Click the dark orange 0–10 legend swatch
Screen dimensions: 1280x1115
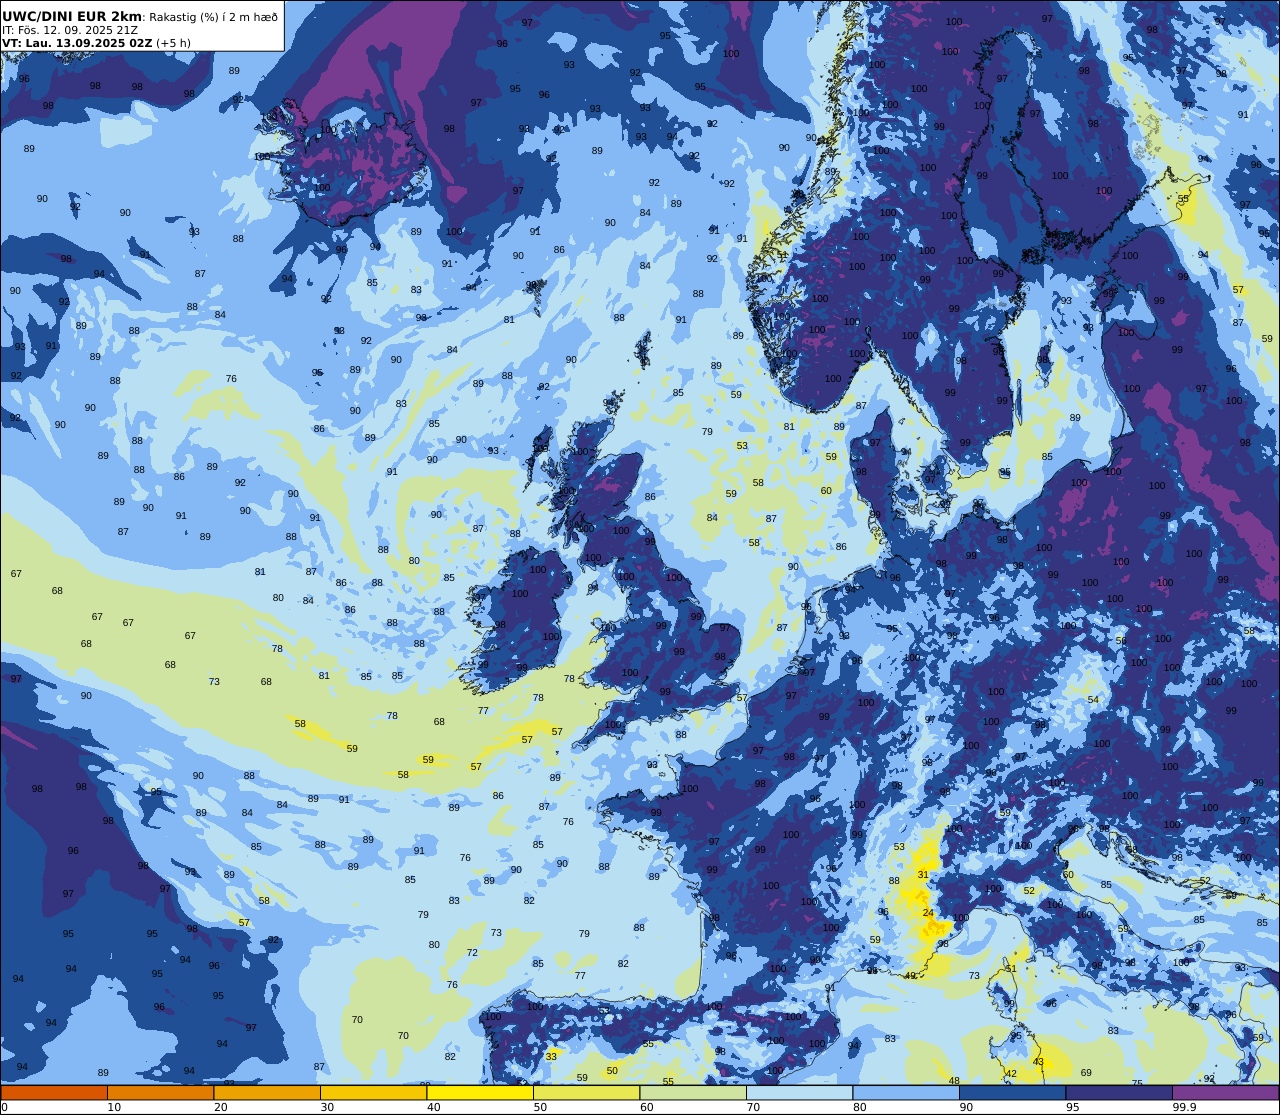tap(54, 1092)
